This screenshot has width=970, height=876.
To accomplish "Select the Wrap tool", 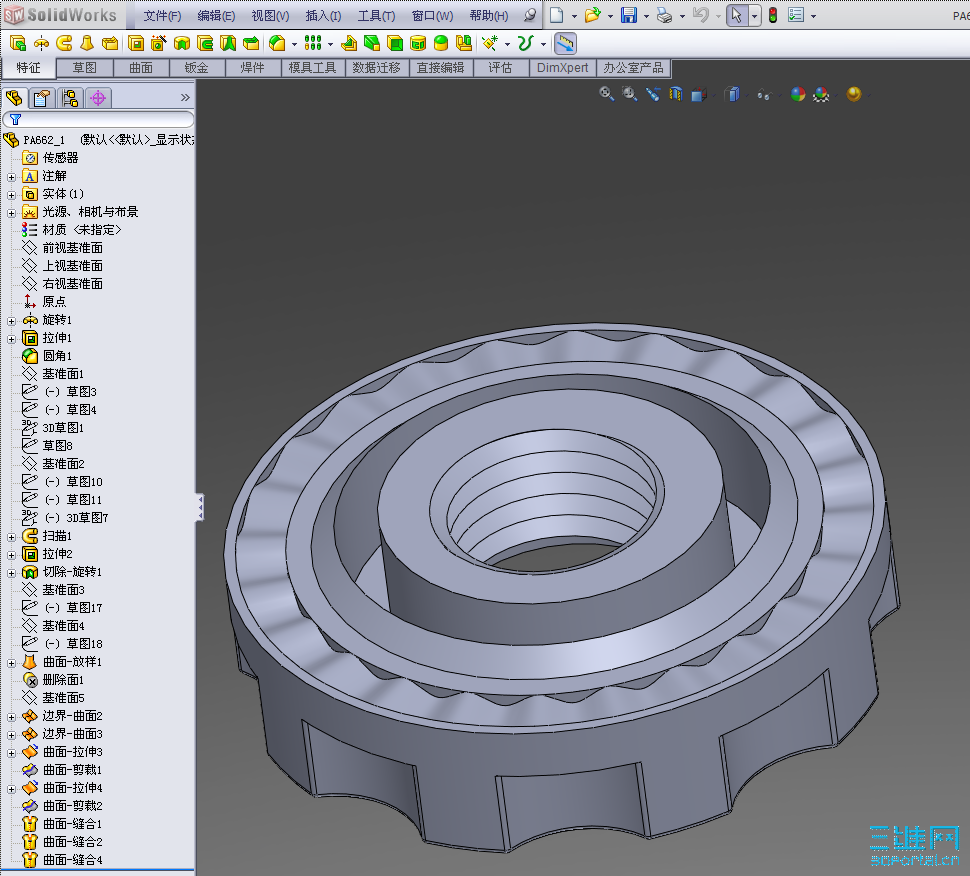I will [418, 43].
